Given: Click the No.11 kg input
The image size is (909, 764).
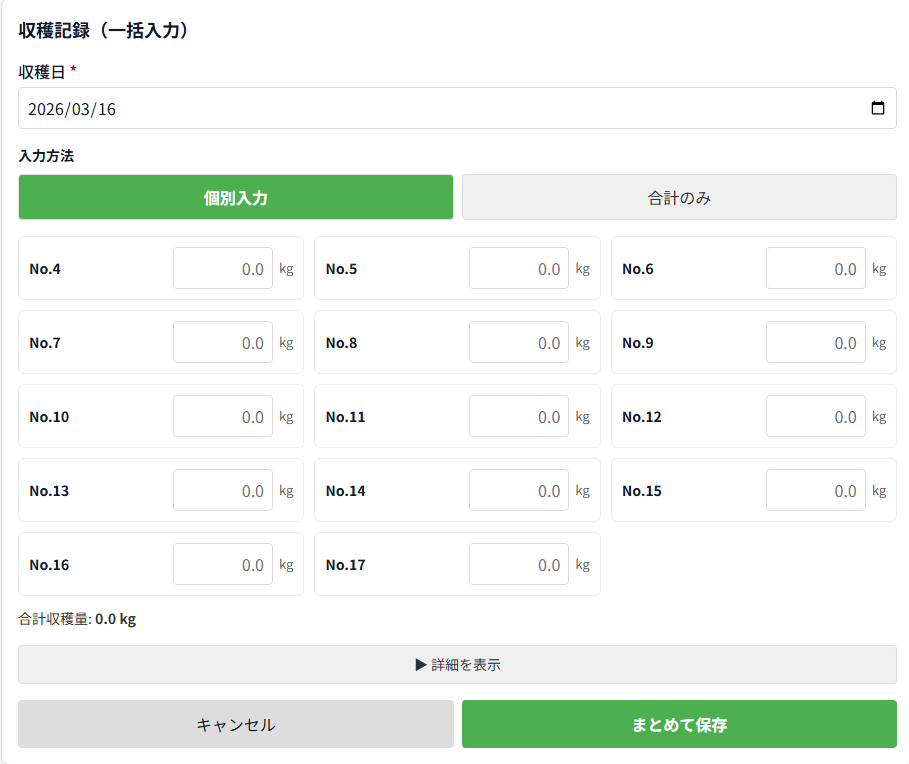Looking at the screenshot, I should pyautogui.click(x=518, y=417).
